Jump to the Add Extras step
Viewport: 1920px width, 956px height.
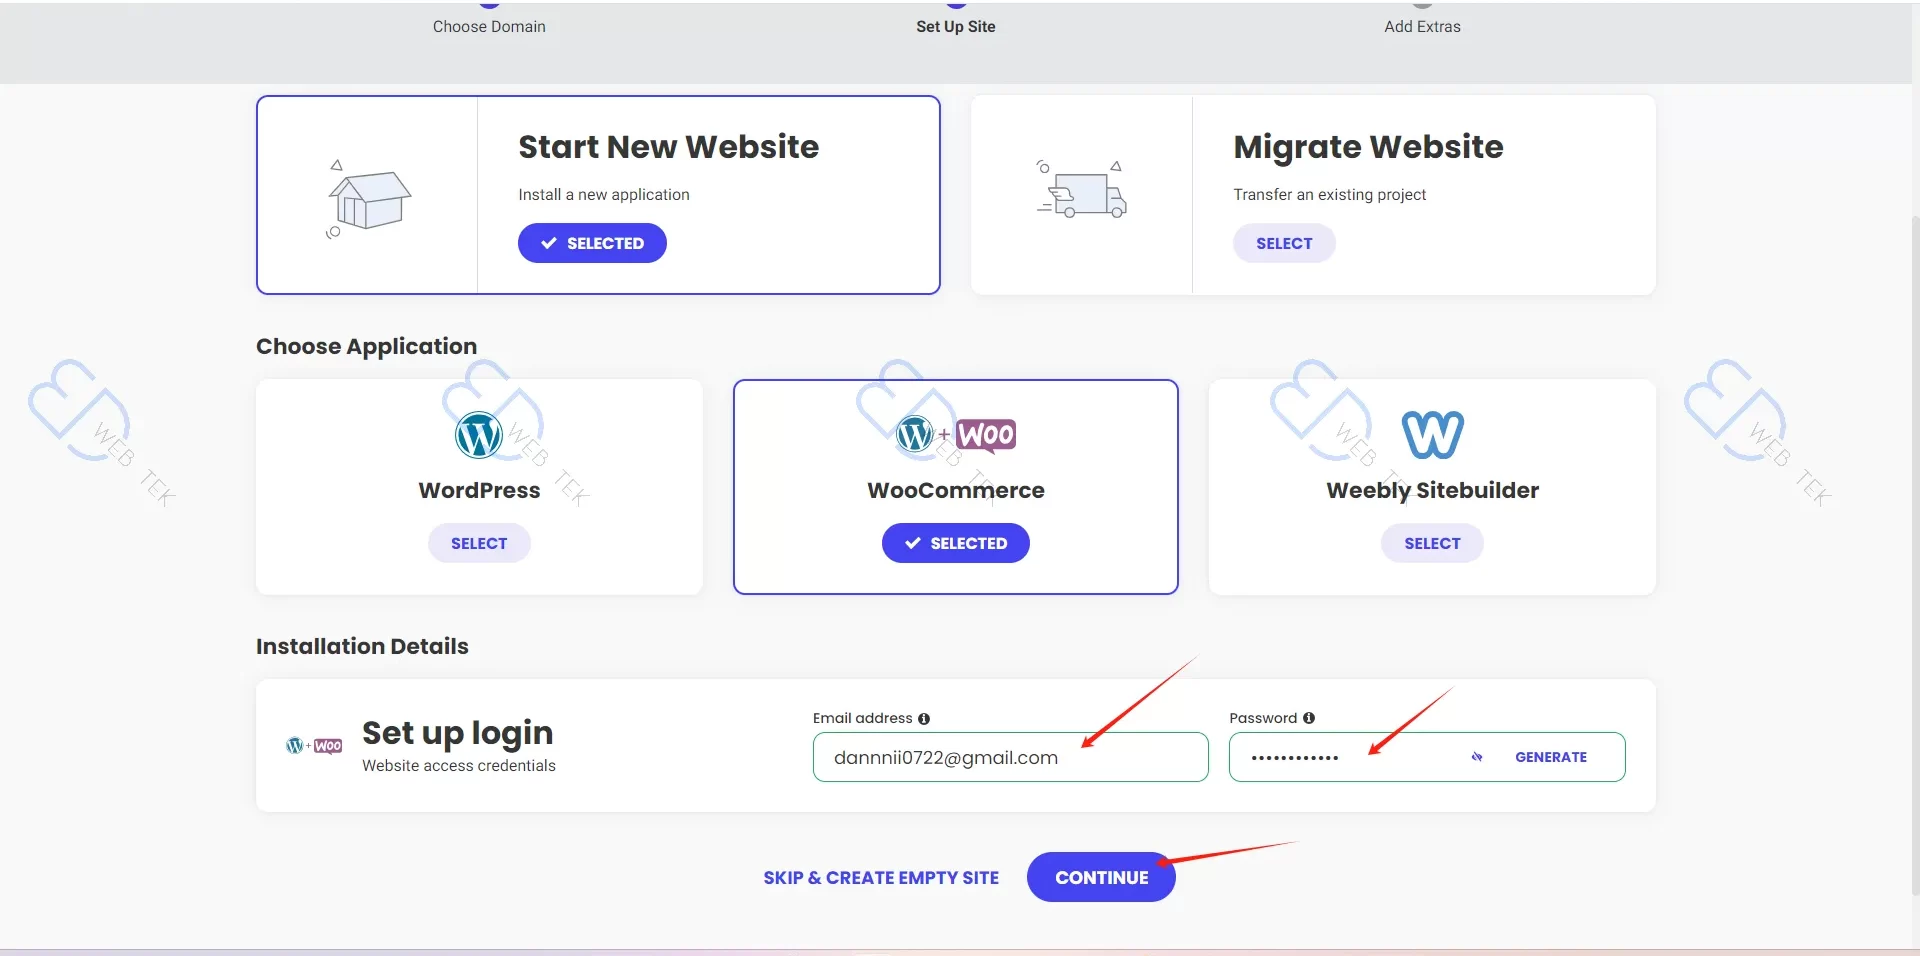pos(1422,26)
